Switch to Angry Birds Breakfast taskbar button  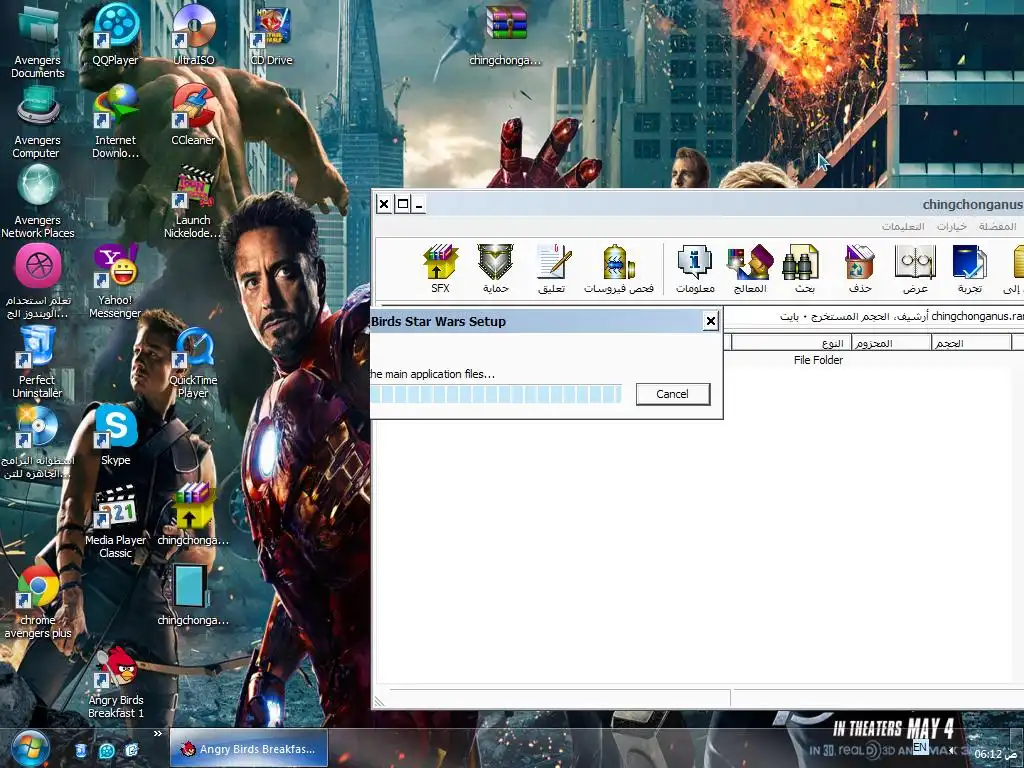[249, 749]
